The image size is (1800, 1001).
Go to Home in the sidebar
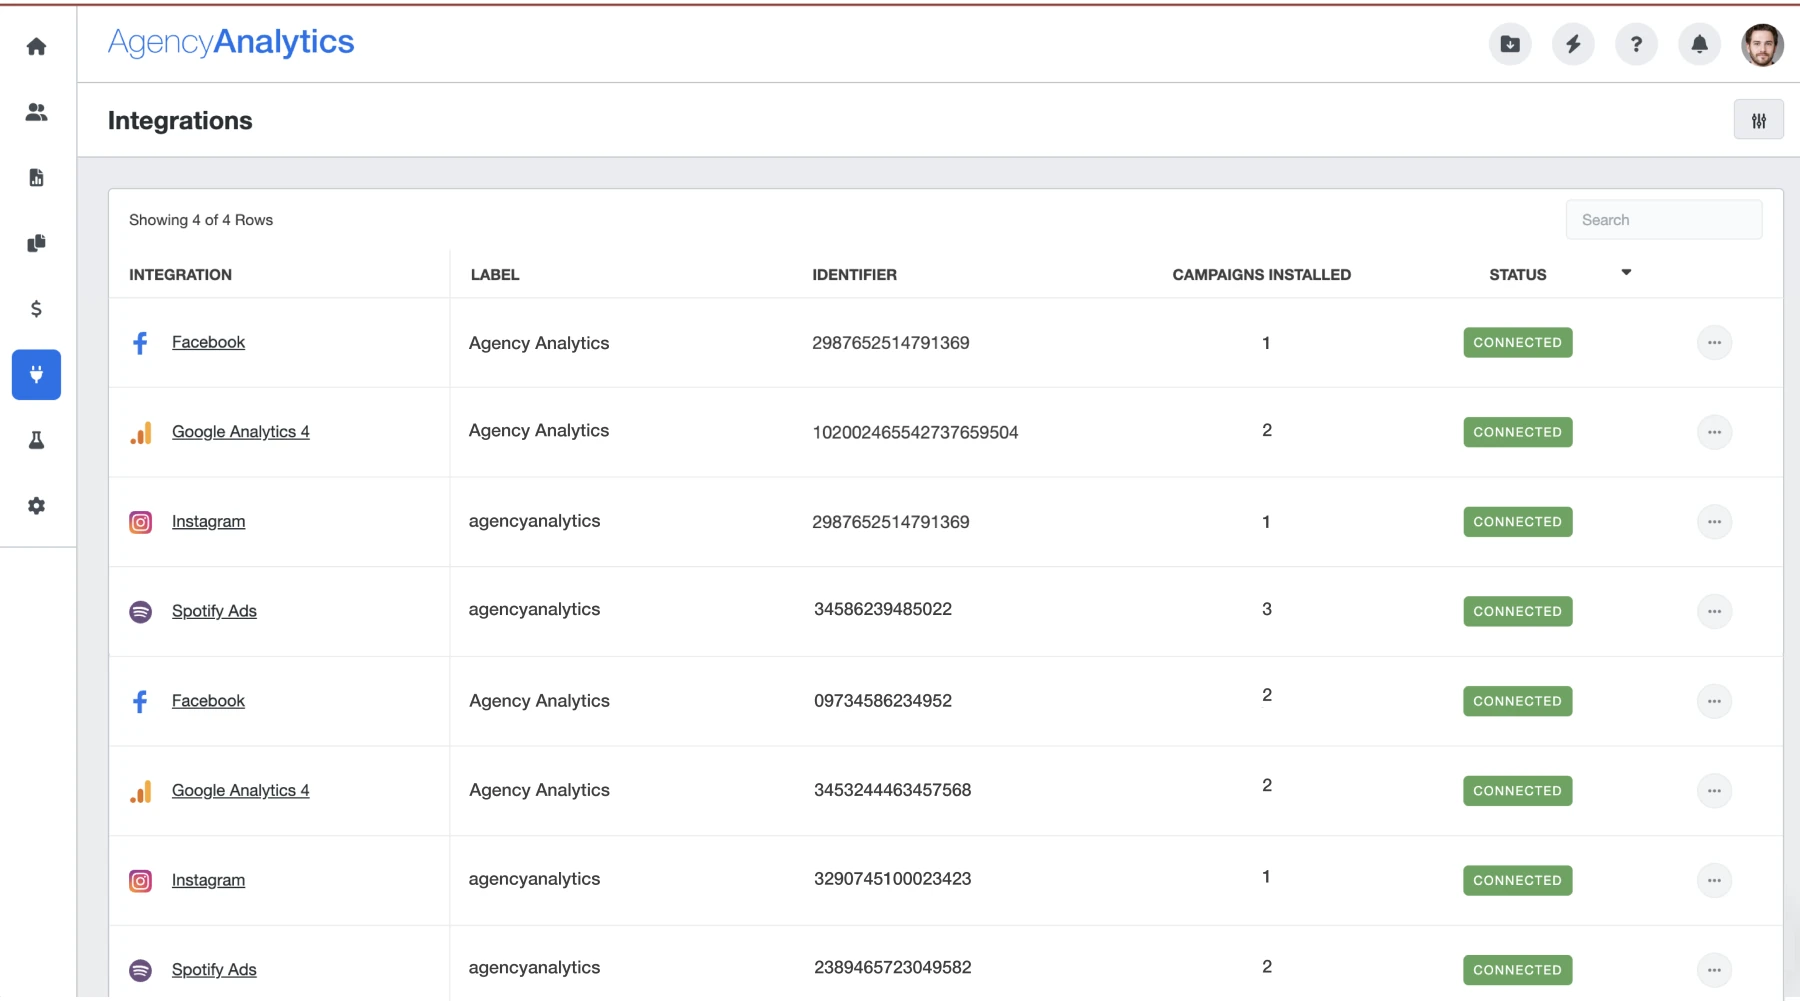coord(36,46)
